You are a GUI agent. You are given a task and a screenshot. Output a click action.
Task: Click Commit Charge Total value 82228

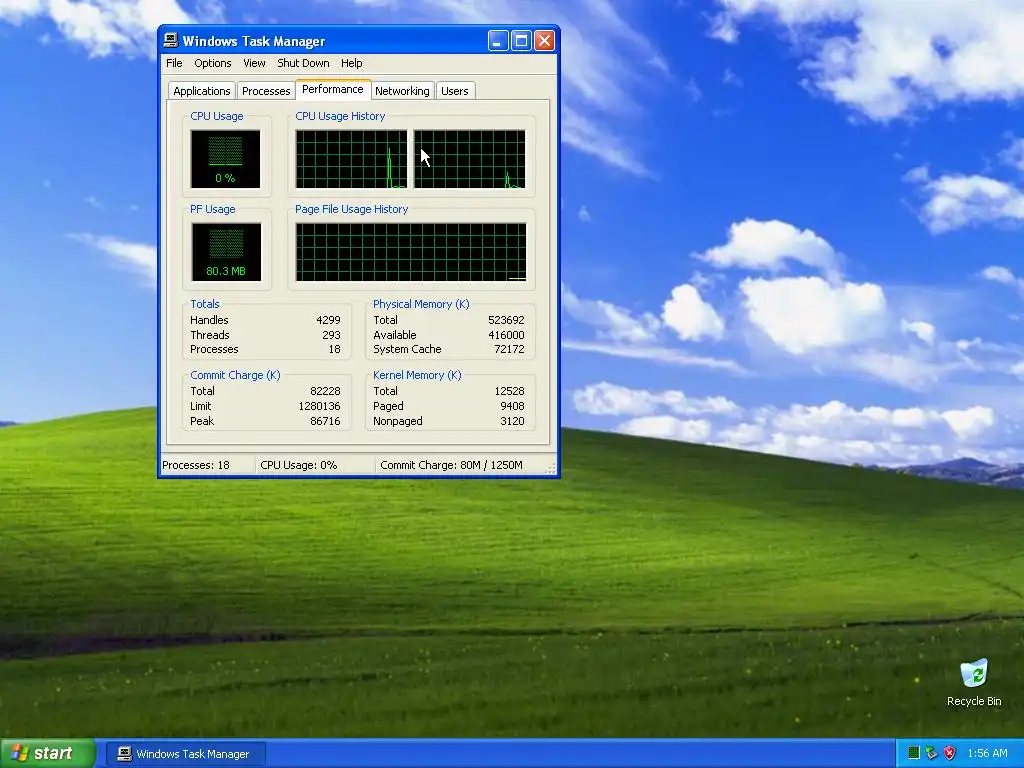click(x=325, y=391)
